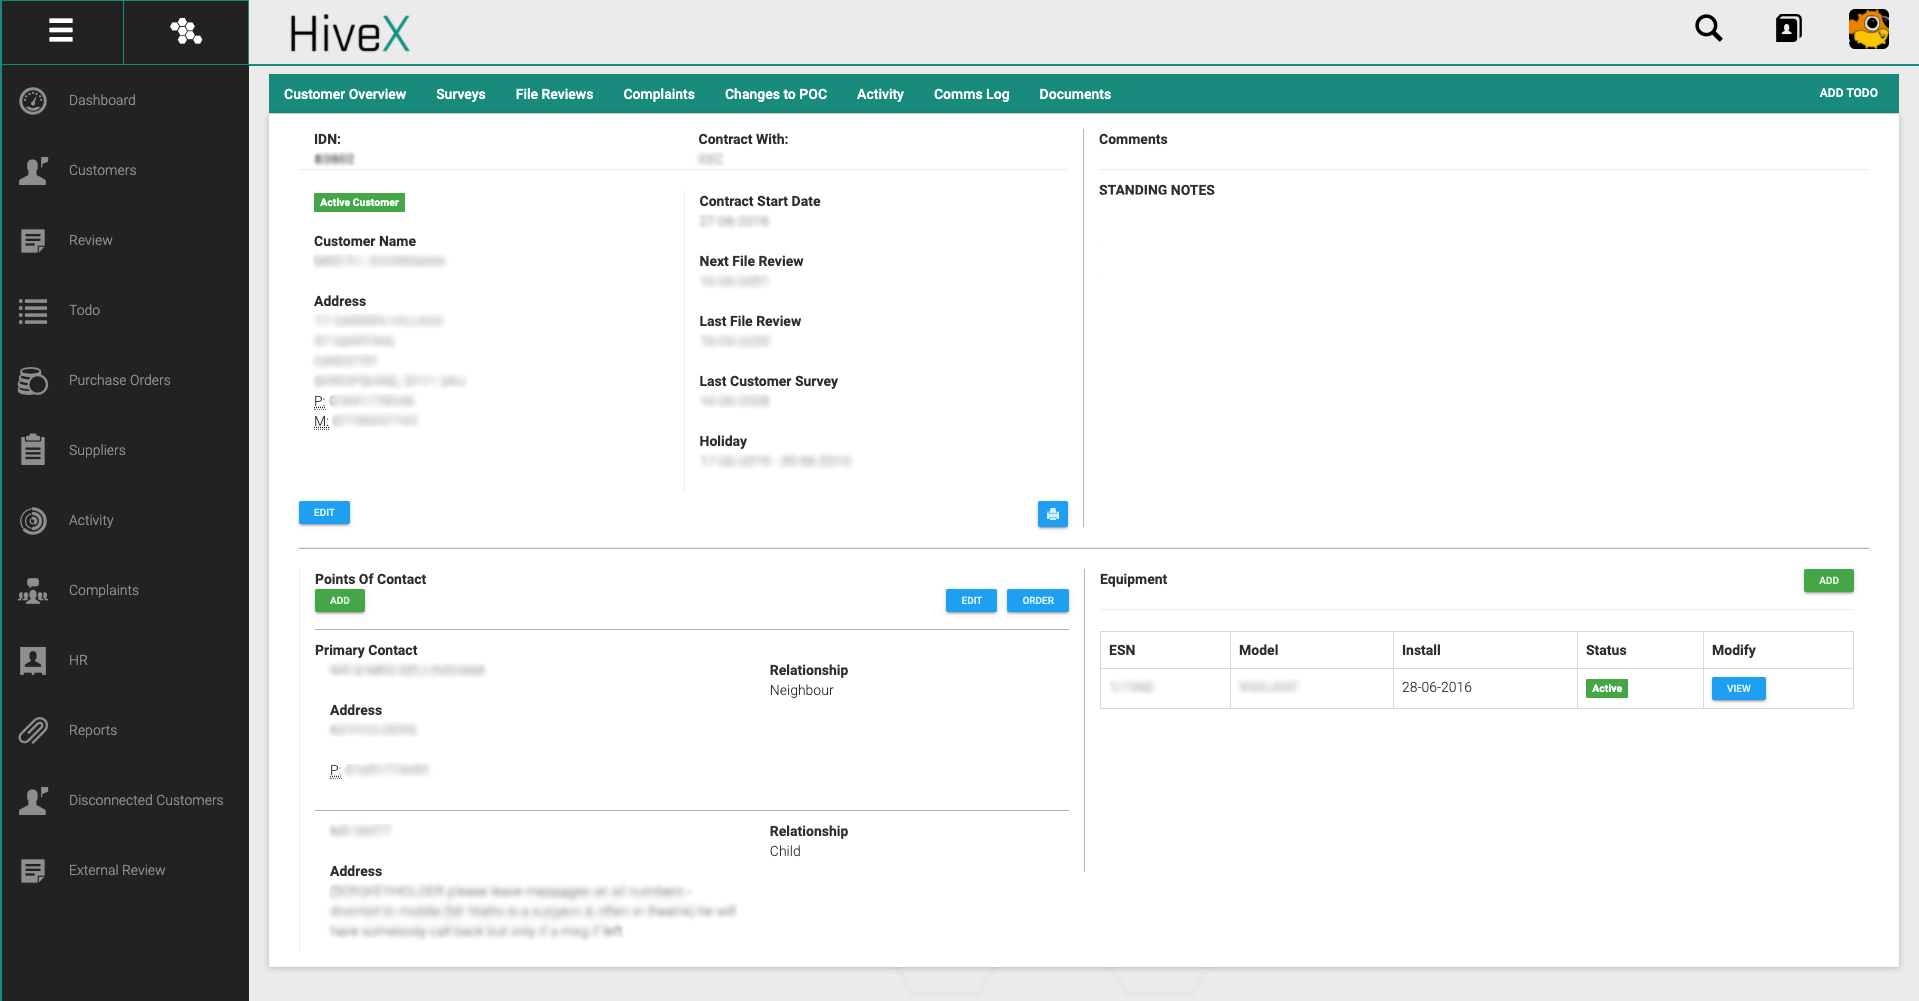
Task: Open the Changes to POC tab
Action: (x=775, y=95)
